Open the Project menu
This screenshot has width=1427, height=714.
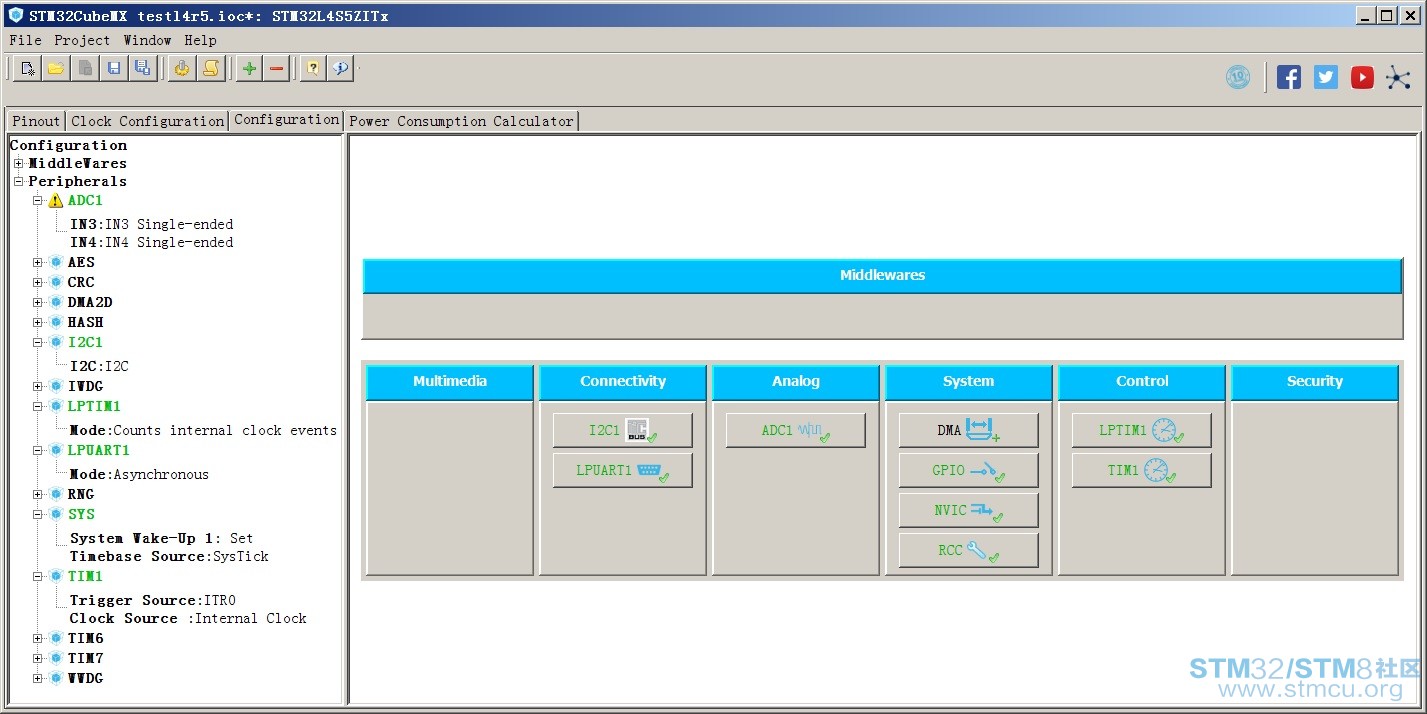82,40
